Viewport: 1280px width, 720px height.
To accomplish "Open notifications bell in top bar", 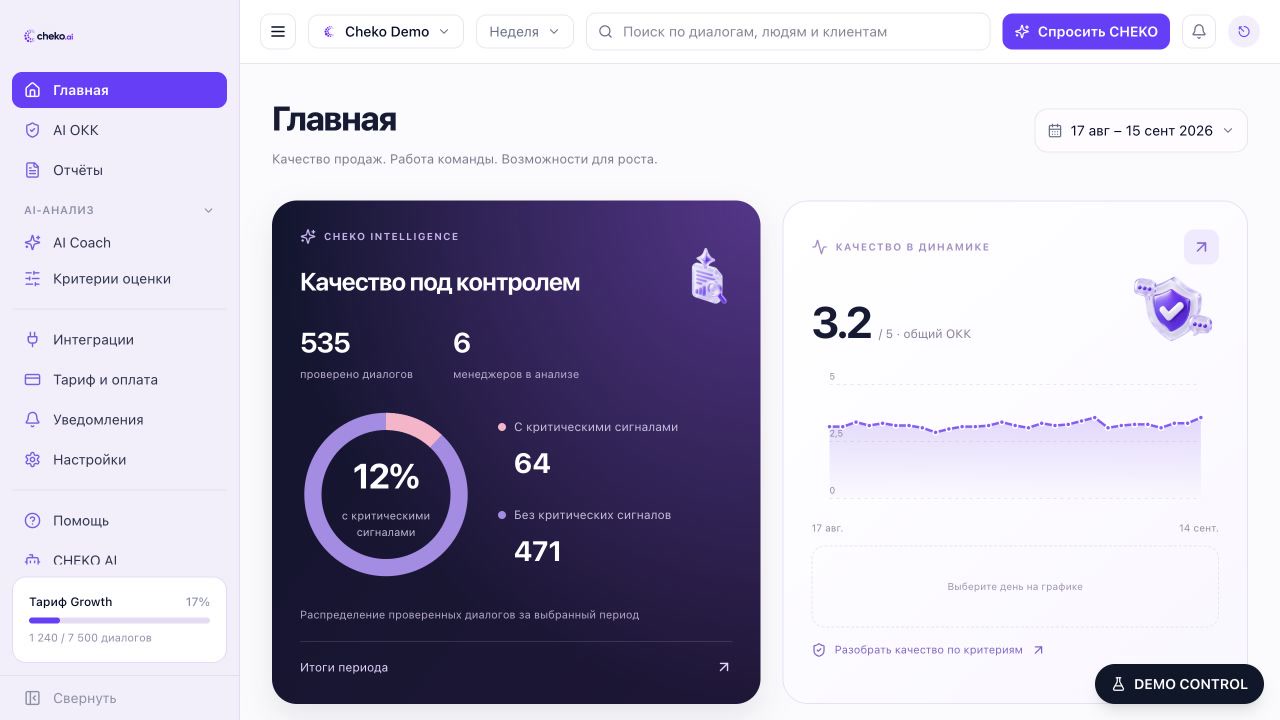I will tap(1199, 32).
